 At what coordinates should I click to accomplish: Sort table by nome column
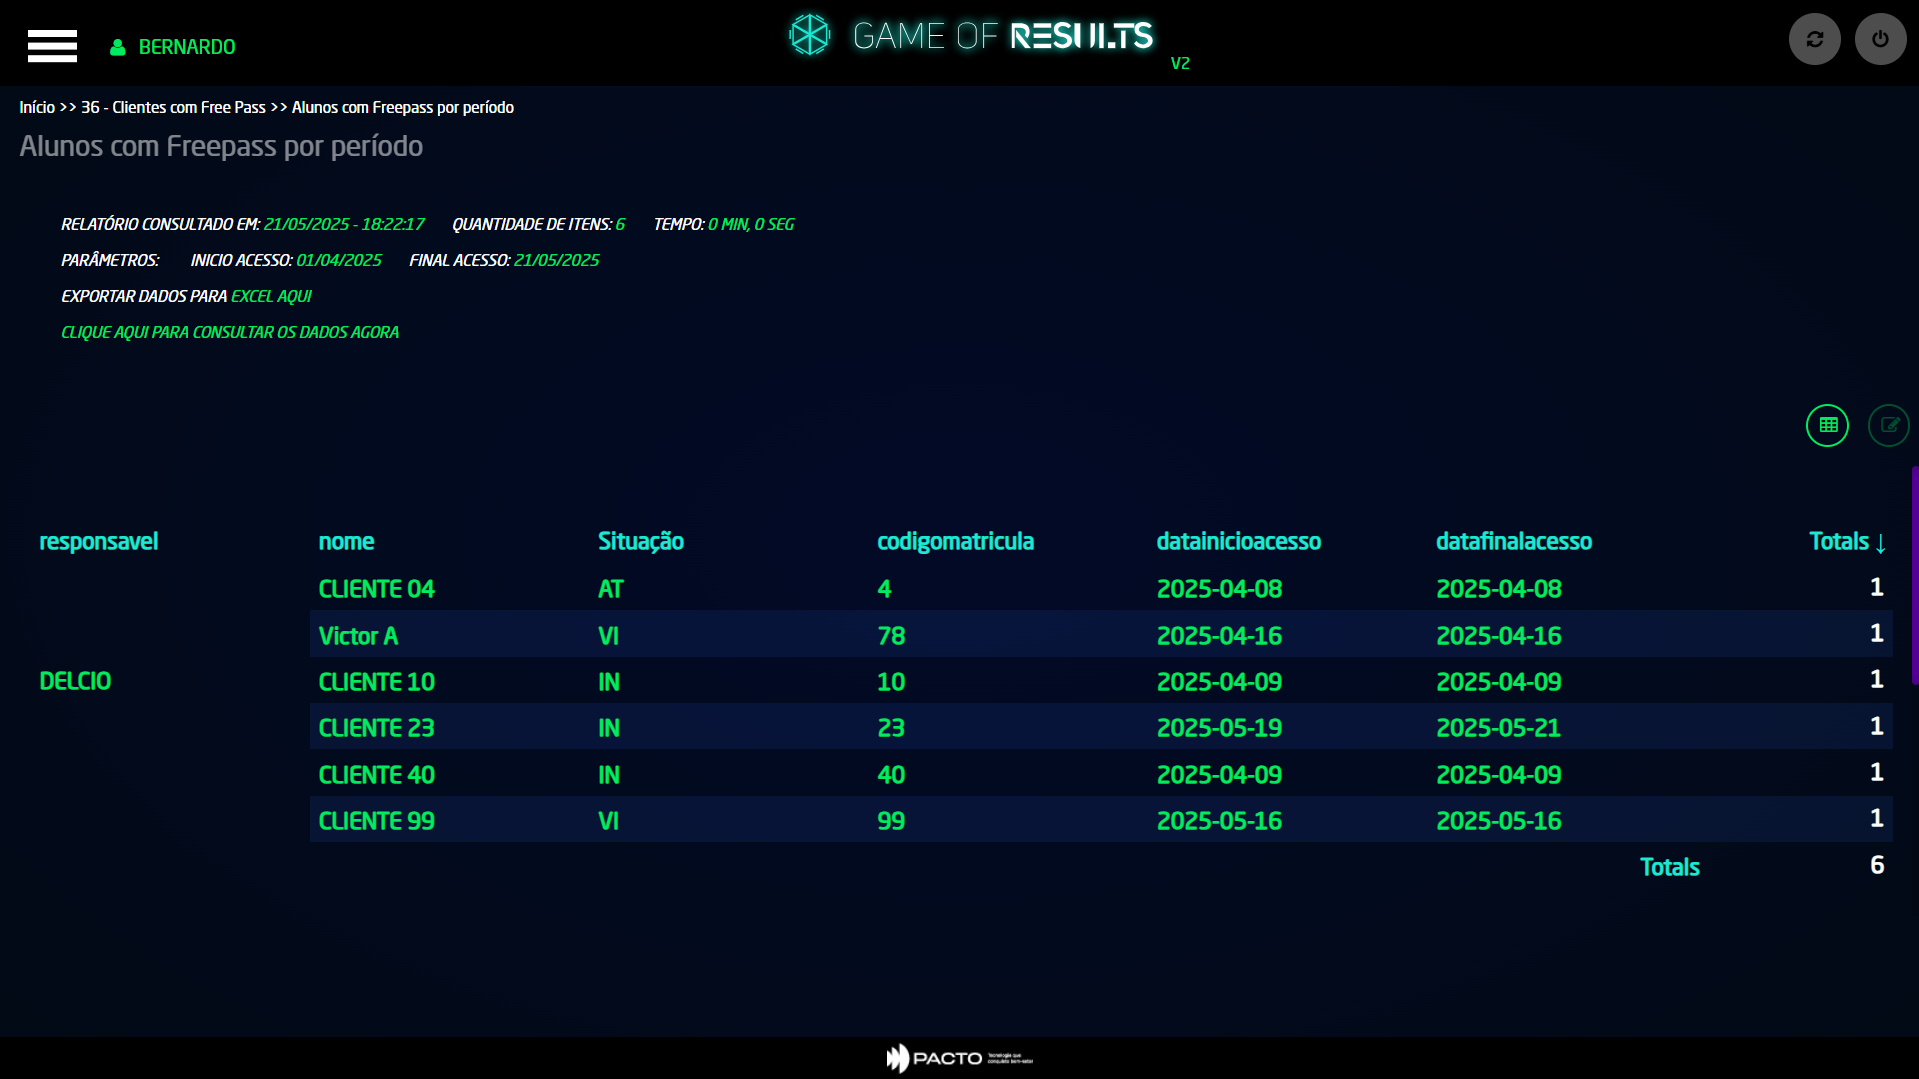click(346, 541)
